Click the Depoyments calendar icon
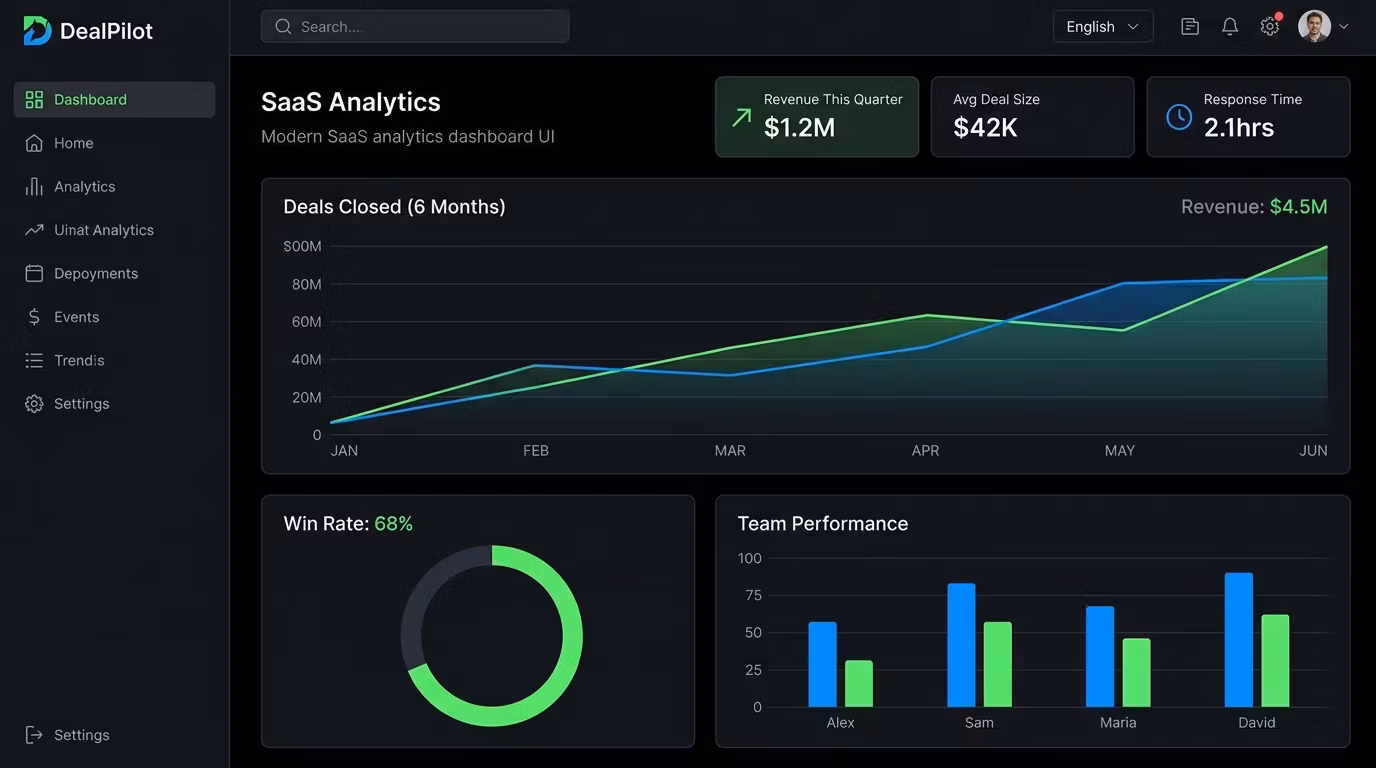Screen dimensions: 1376x768 click(x=34, y=273)
